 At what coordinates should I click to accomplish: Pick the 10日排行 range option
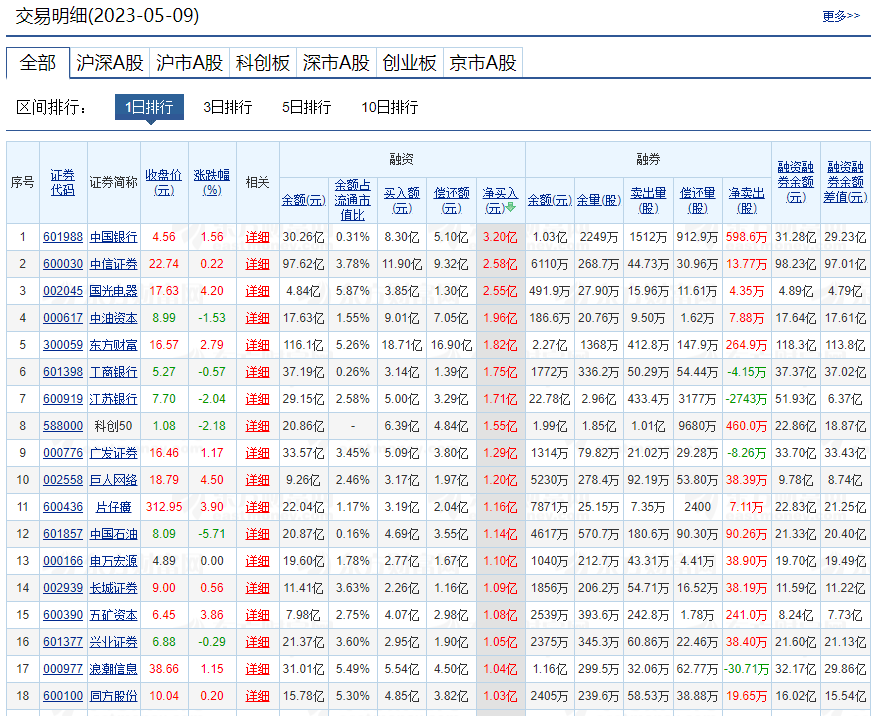point(389,107)
